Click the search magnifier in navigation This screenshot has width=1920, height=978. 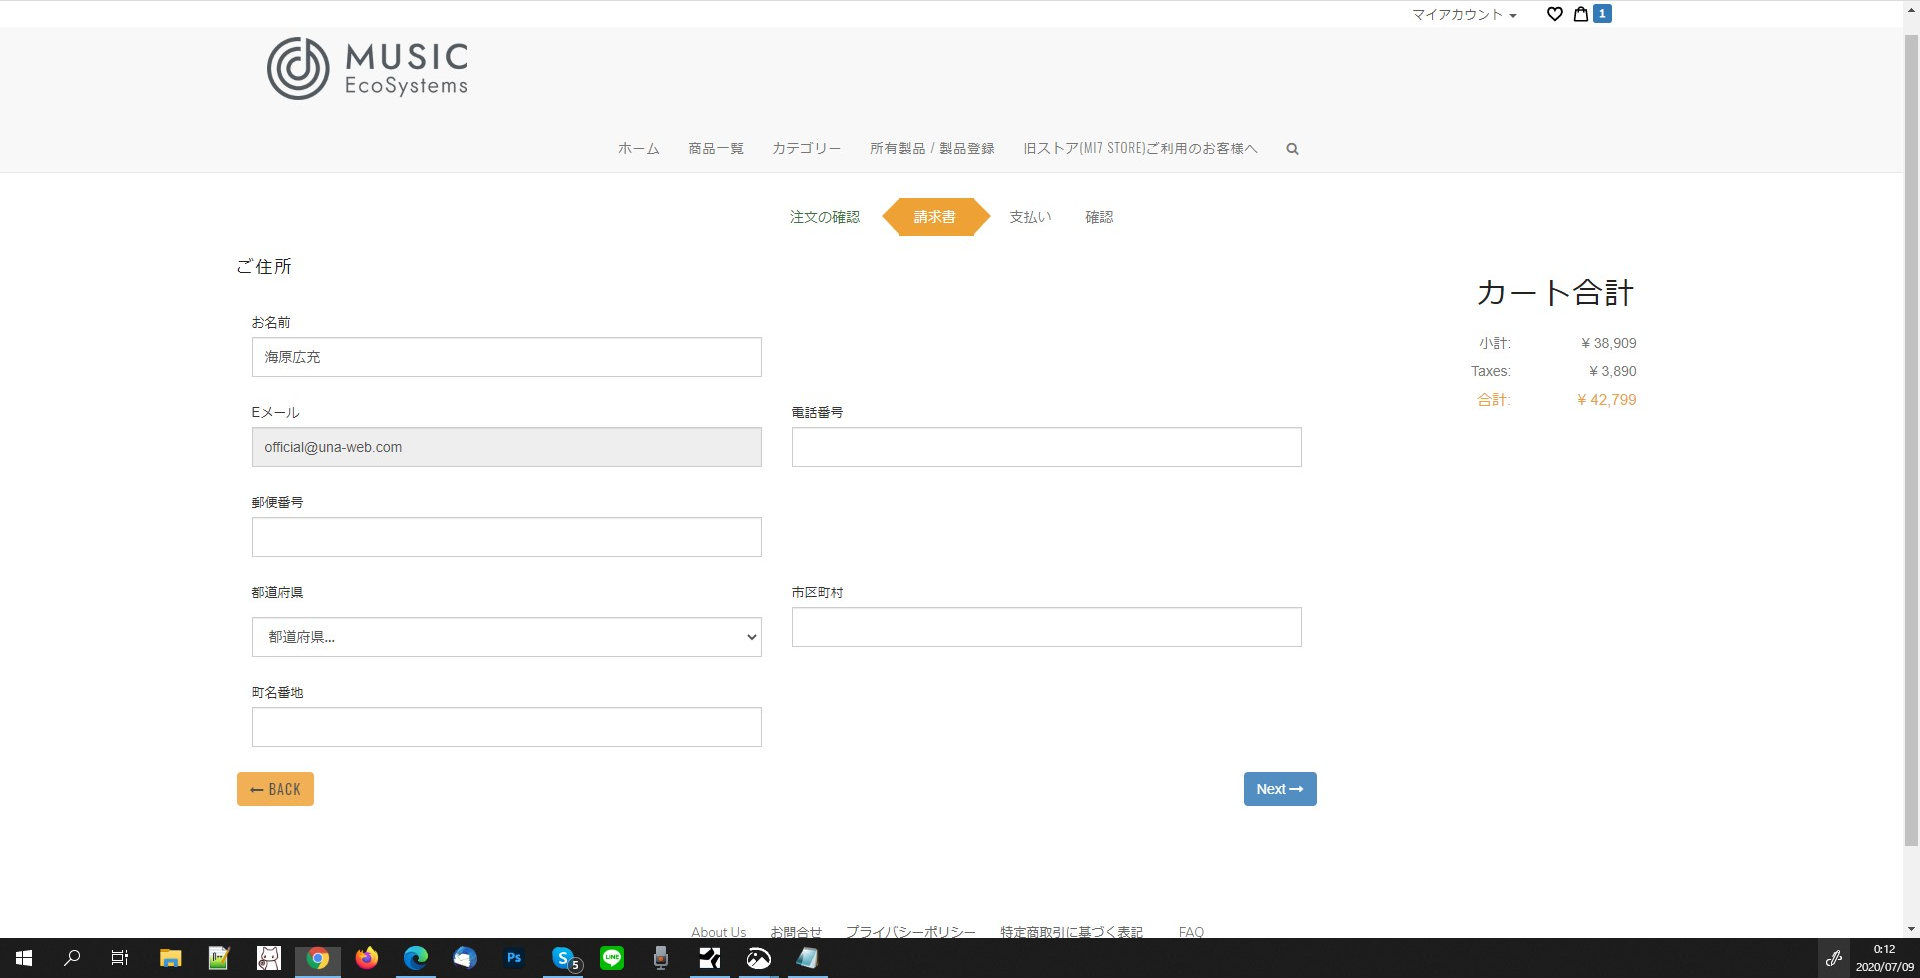(1292, 149)
